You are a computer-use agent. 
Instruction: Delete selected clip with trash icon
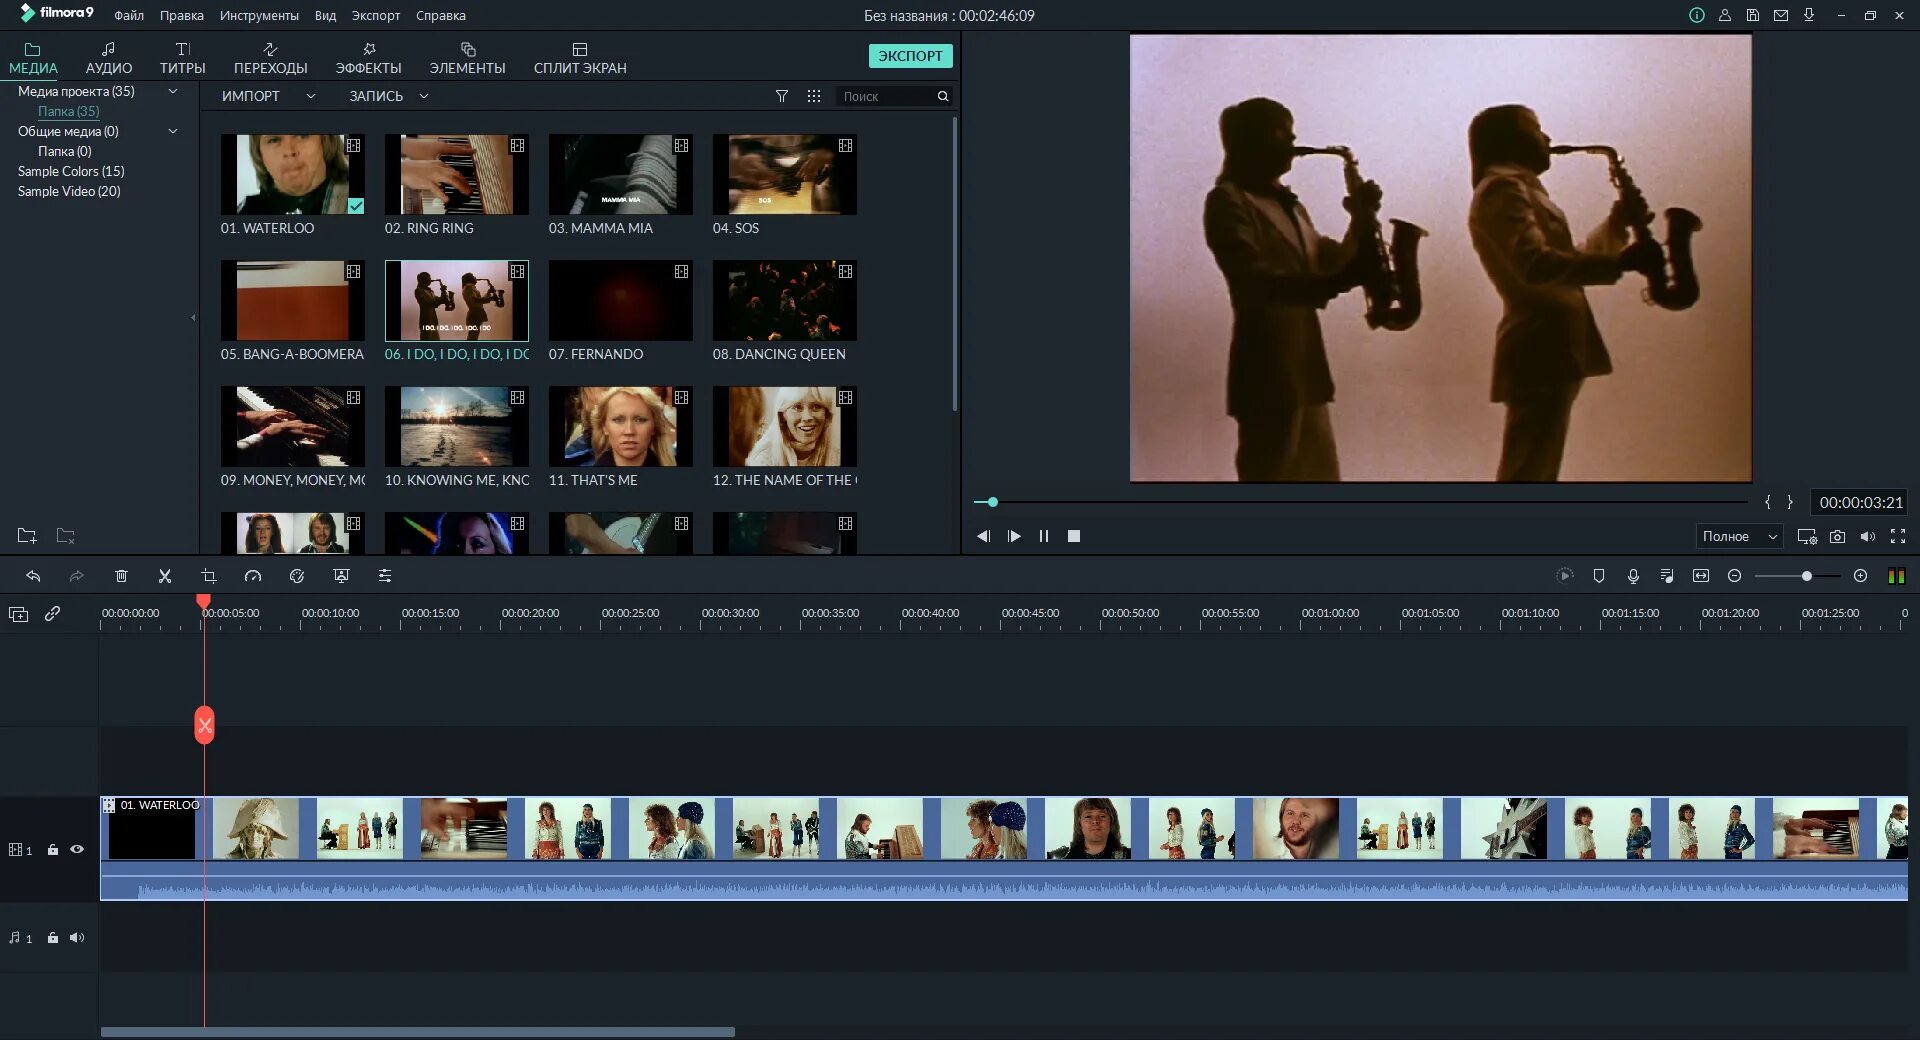(121, 576)
